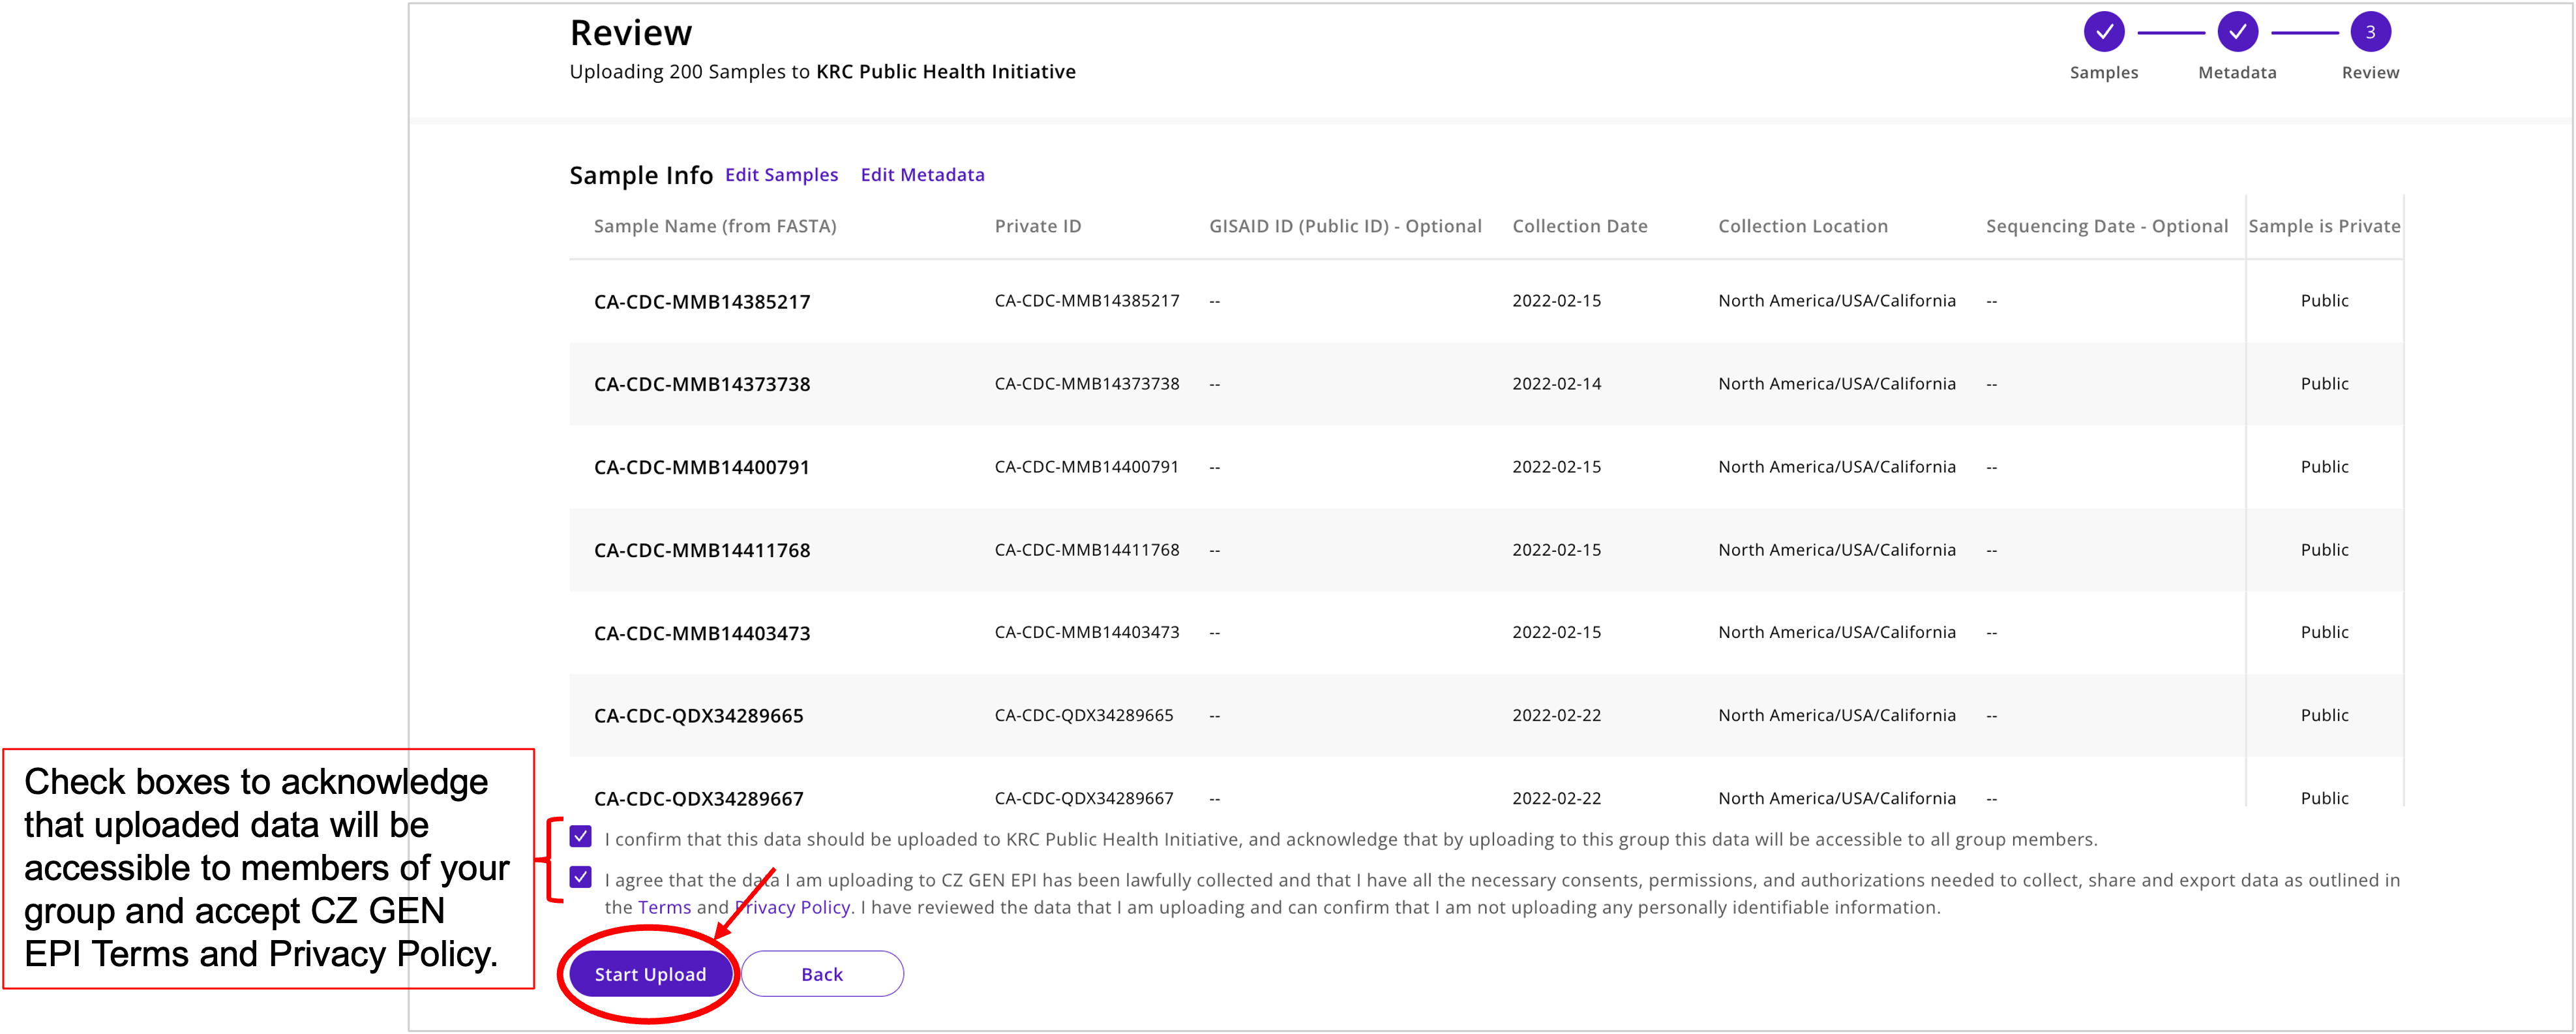Click the Review step number 3 icon
The image size is (2576, 1034).
[x=2370, y=32]
